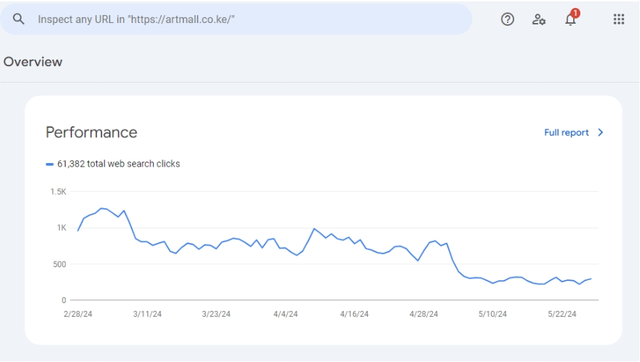
Task: Click the Full report chevron arrow
Action: coord(600,133)
